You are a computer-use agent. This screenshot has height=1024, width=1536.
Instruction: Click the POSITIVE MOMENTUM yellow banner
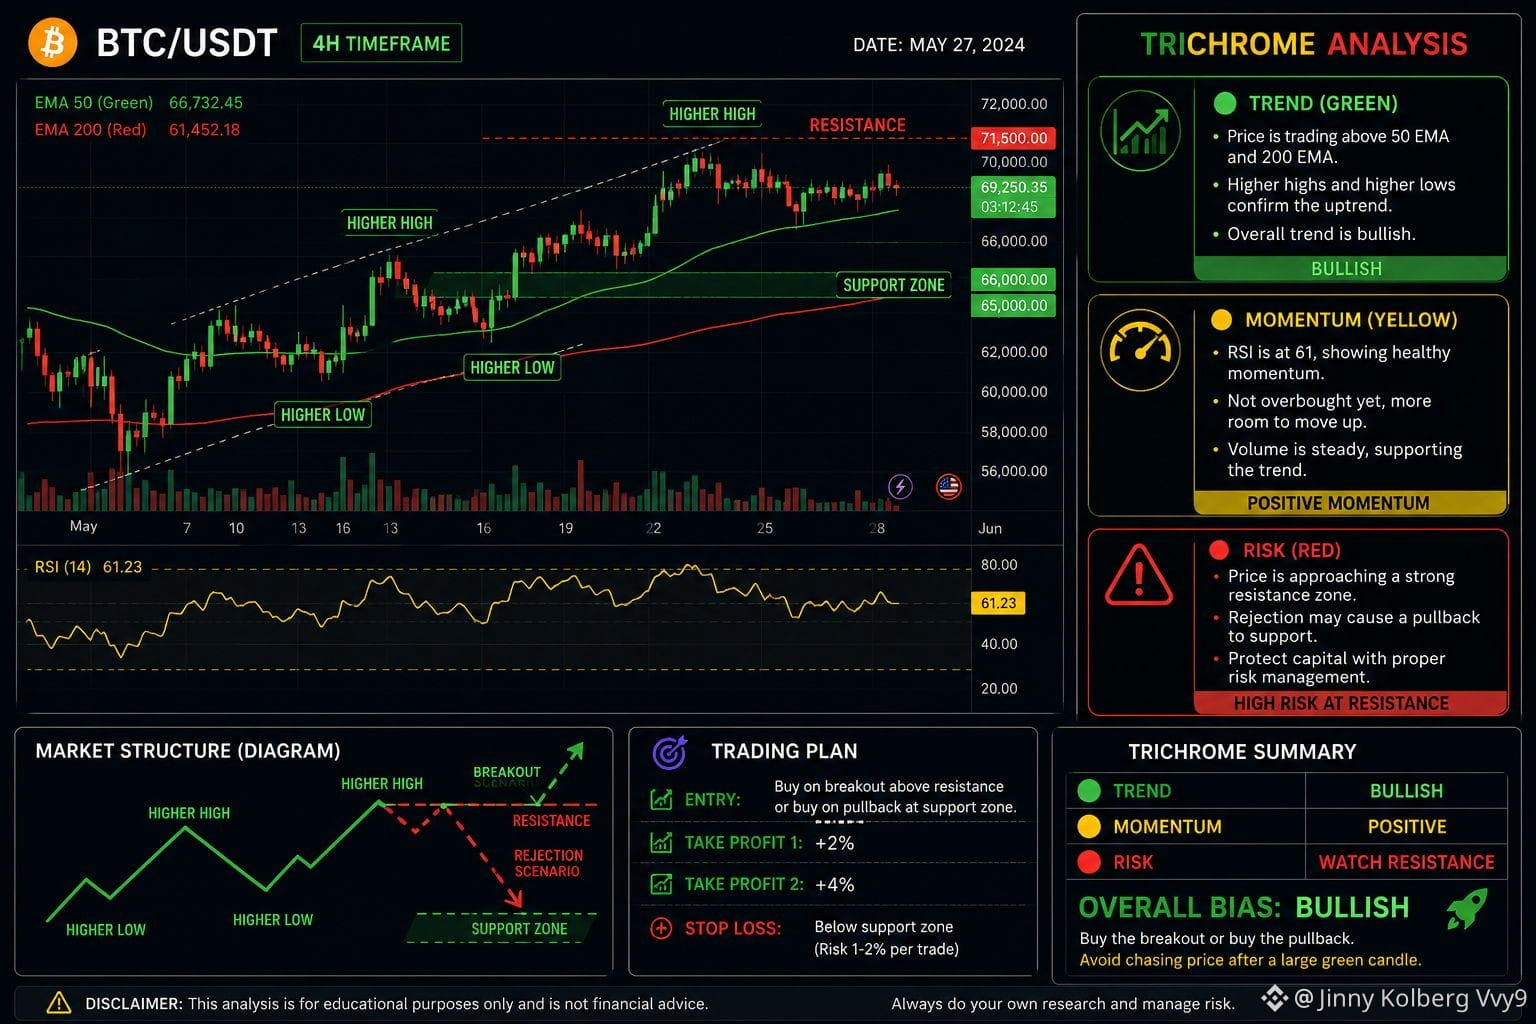tap(1349, 503)
